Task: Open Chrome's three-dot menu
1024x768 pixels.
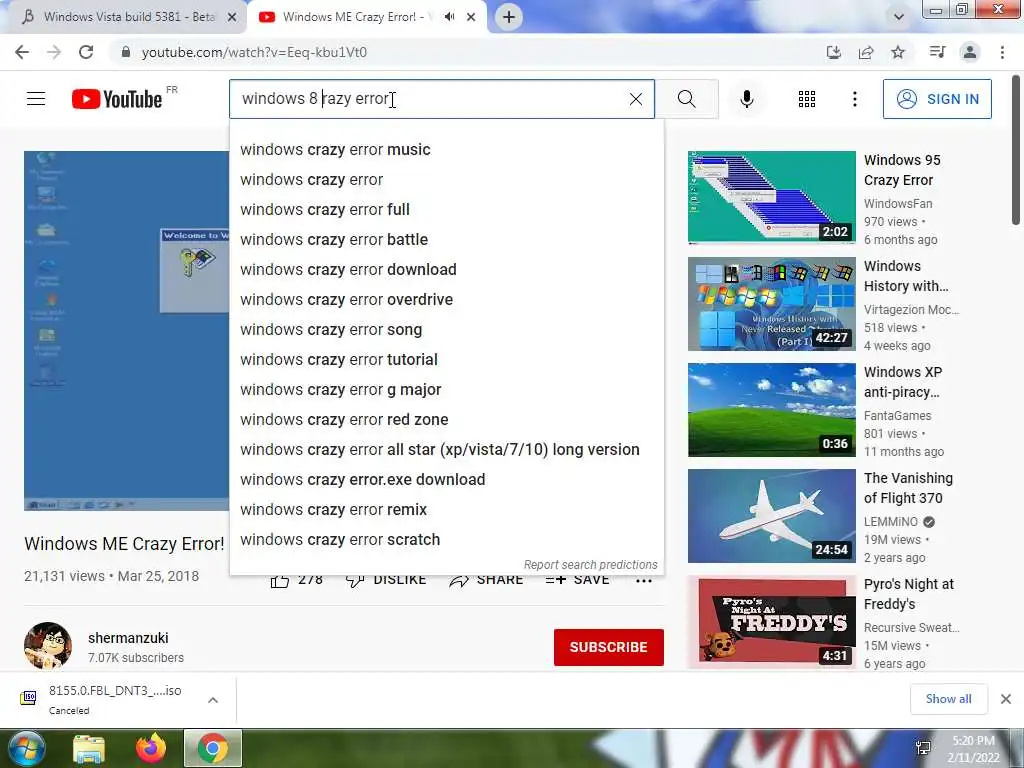Action: click(1002, 52)
